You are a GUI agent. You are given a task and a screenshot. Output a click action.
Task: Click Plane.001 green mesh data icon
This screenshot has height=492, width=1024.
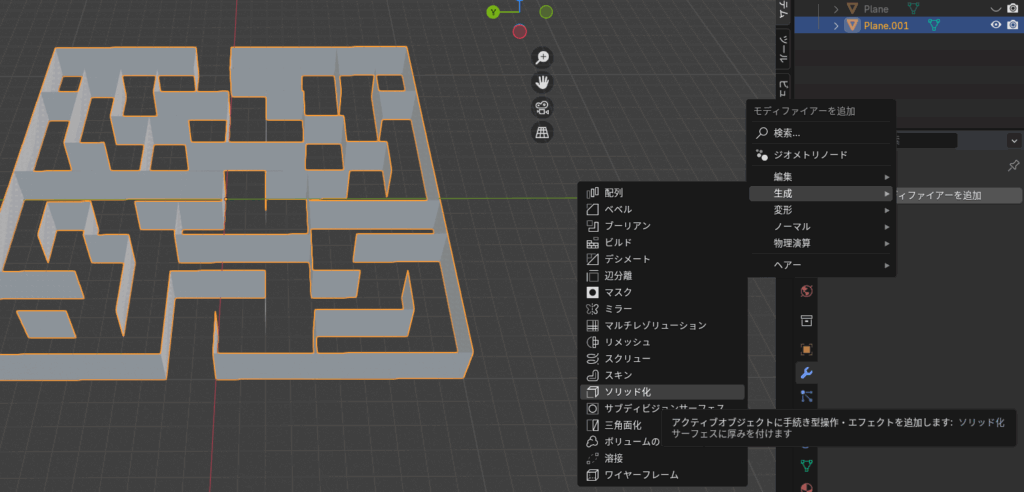(935, 25)
